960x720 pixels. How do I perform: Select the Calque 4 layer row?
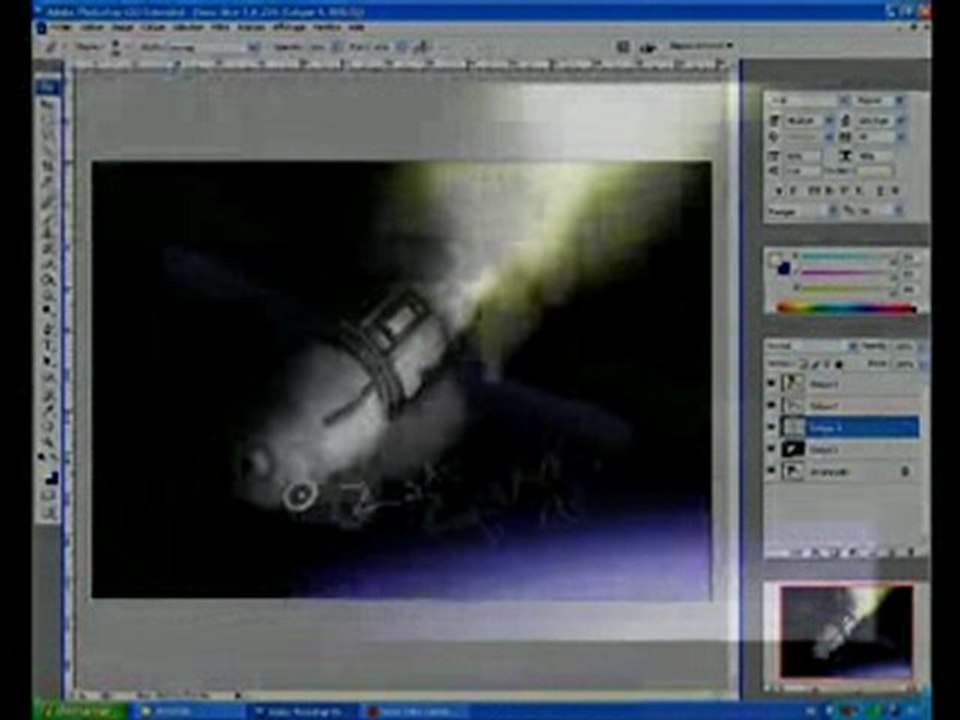coord(849,427)
